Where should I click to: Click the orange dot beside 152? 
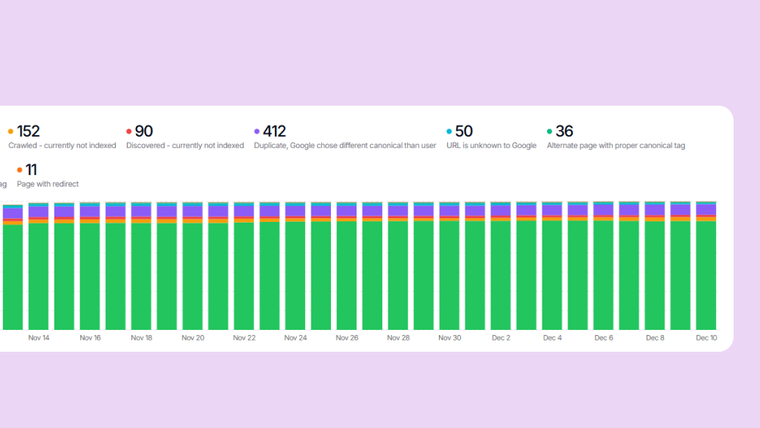[11, 132]
